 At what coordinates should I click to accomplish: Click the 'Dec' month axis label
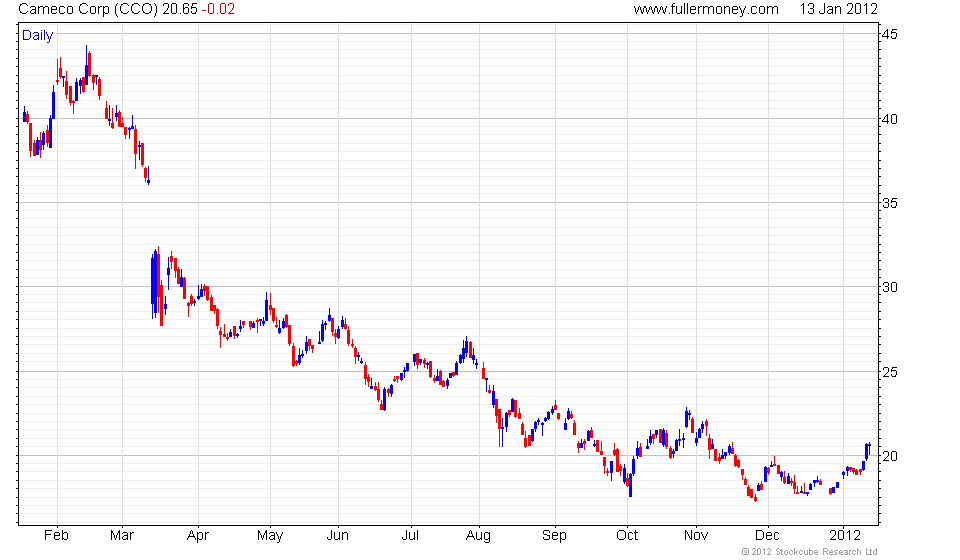tap(767, 536)
